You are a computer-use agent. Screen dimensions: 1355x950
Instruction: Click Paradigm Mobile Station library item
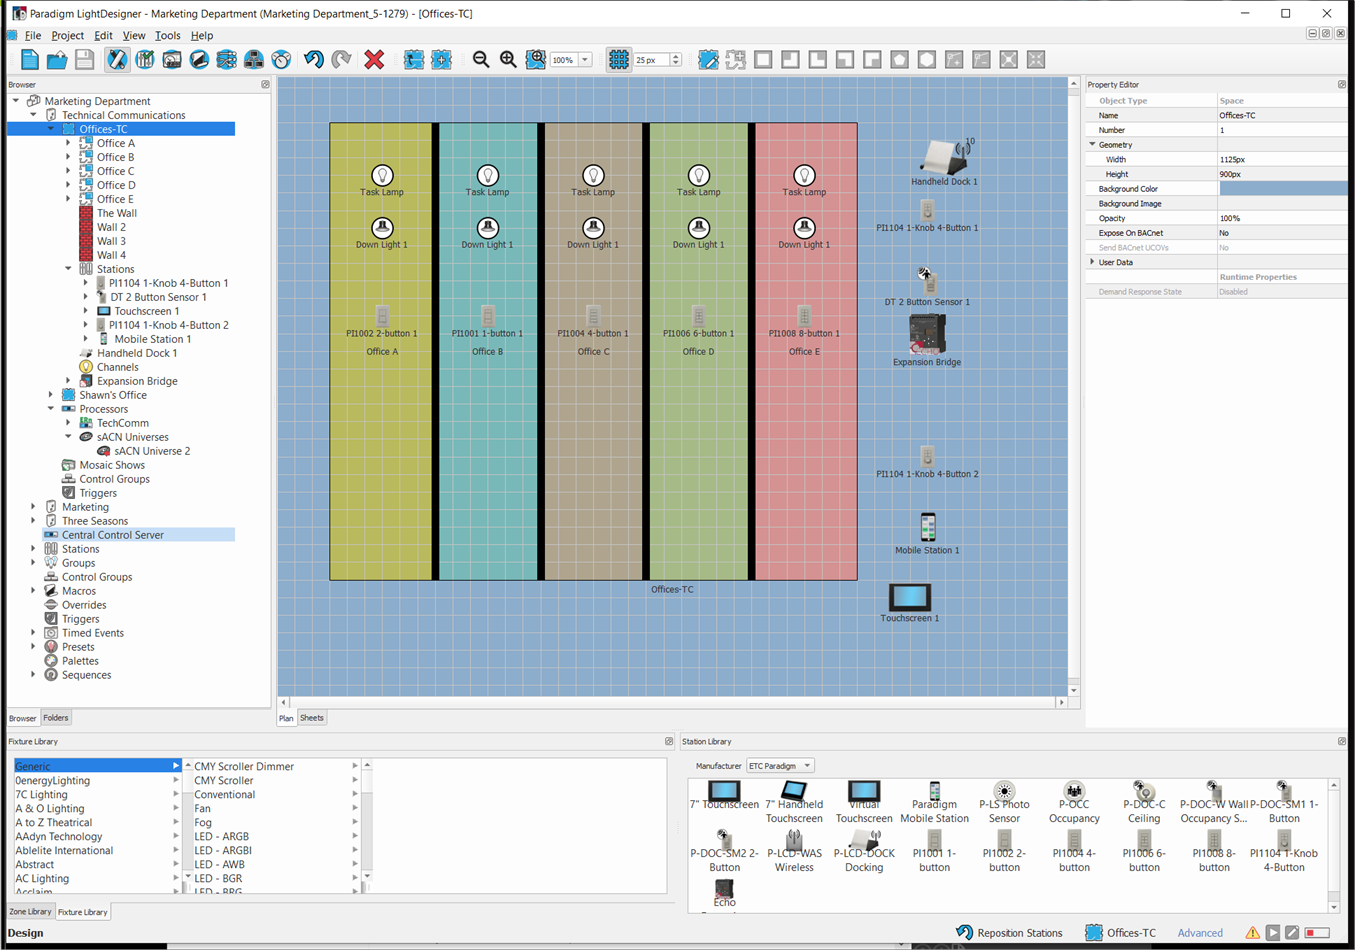click(934, 804)
